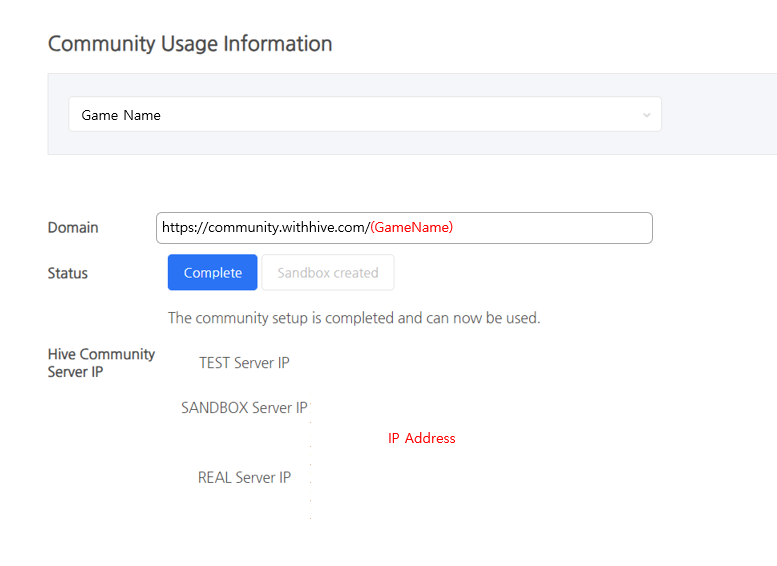This screenshot has height=566, width=777.
Task: Click the Domain field label
Action: click(73, 227)
